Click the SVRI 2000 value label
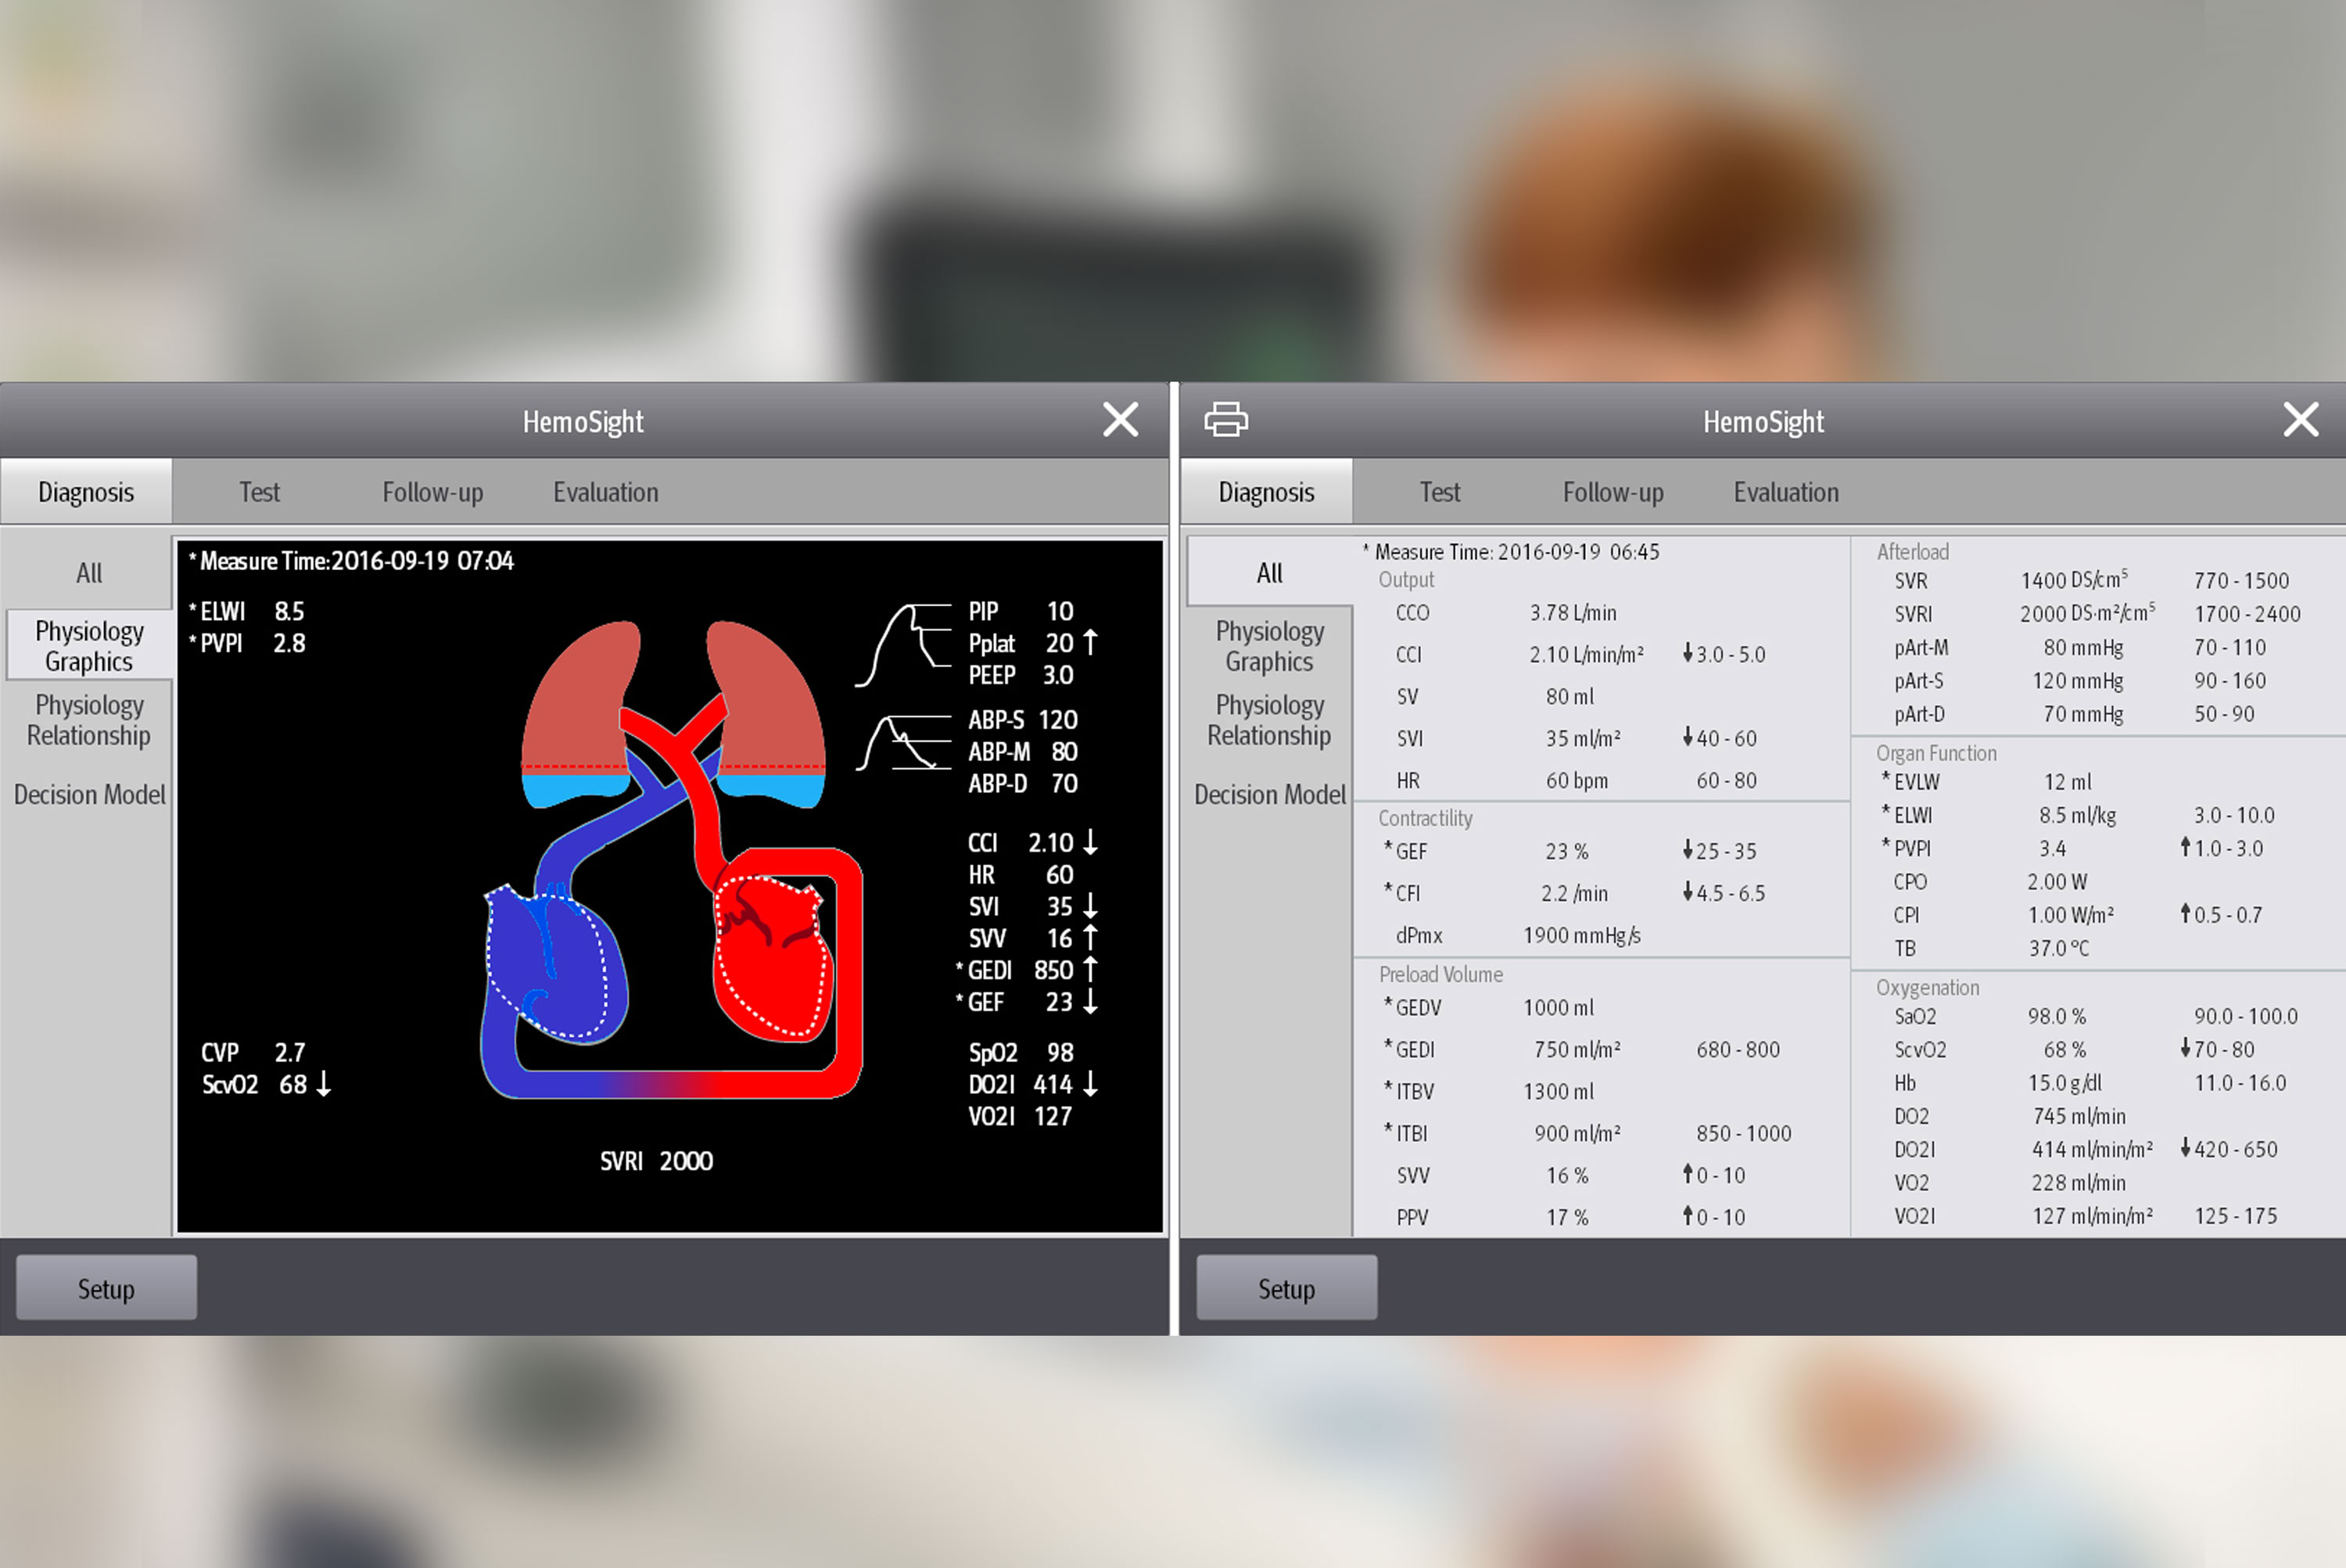 pos(656,1161)
